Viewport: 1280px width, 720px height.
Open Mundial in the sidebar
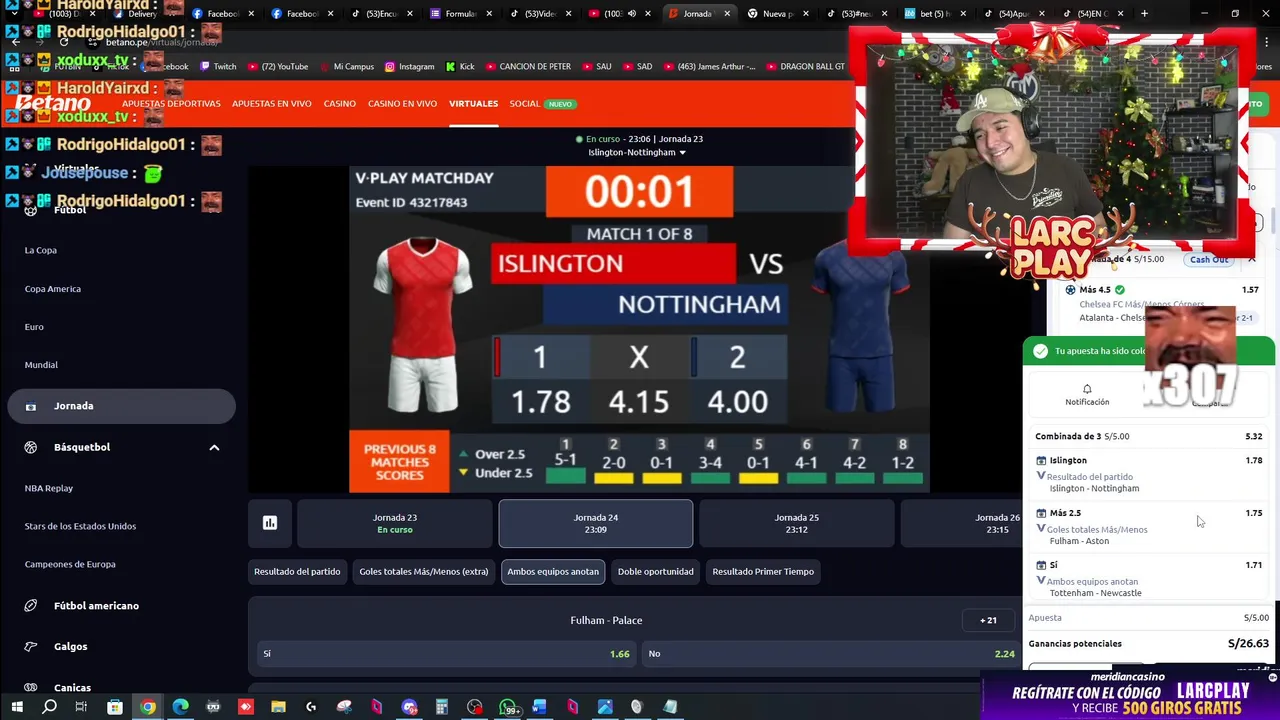tap(41, 365)
